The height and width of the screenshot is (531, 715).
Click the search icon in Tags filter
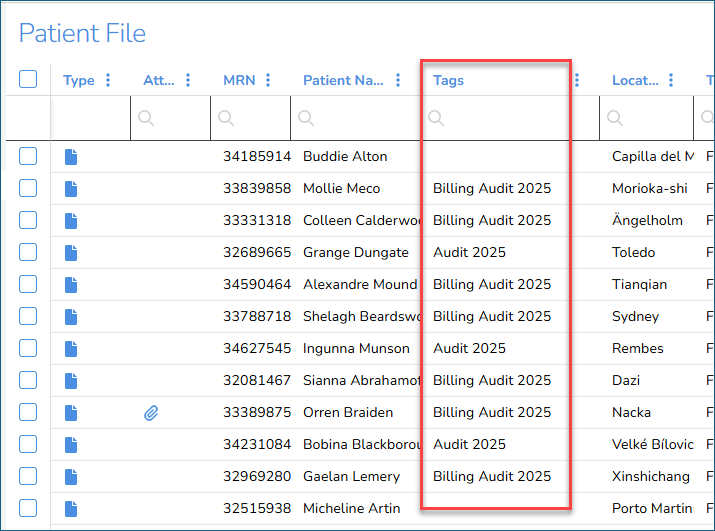(x=436, y=118)
